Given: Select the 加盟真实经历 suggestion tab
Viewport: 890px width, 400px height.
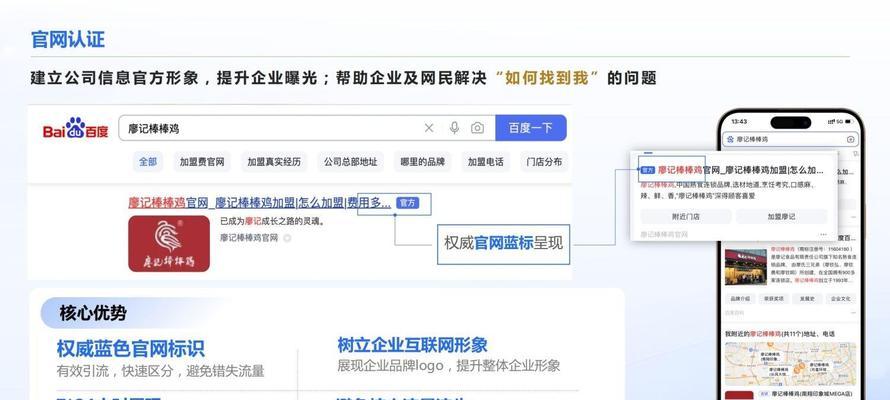Looking at the screenshot, I should pos(274,162).
